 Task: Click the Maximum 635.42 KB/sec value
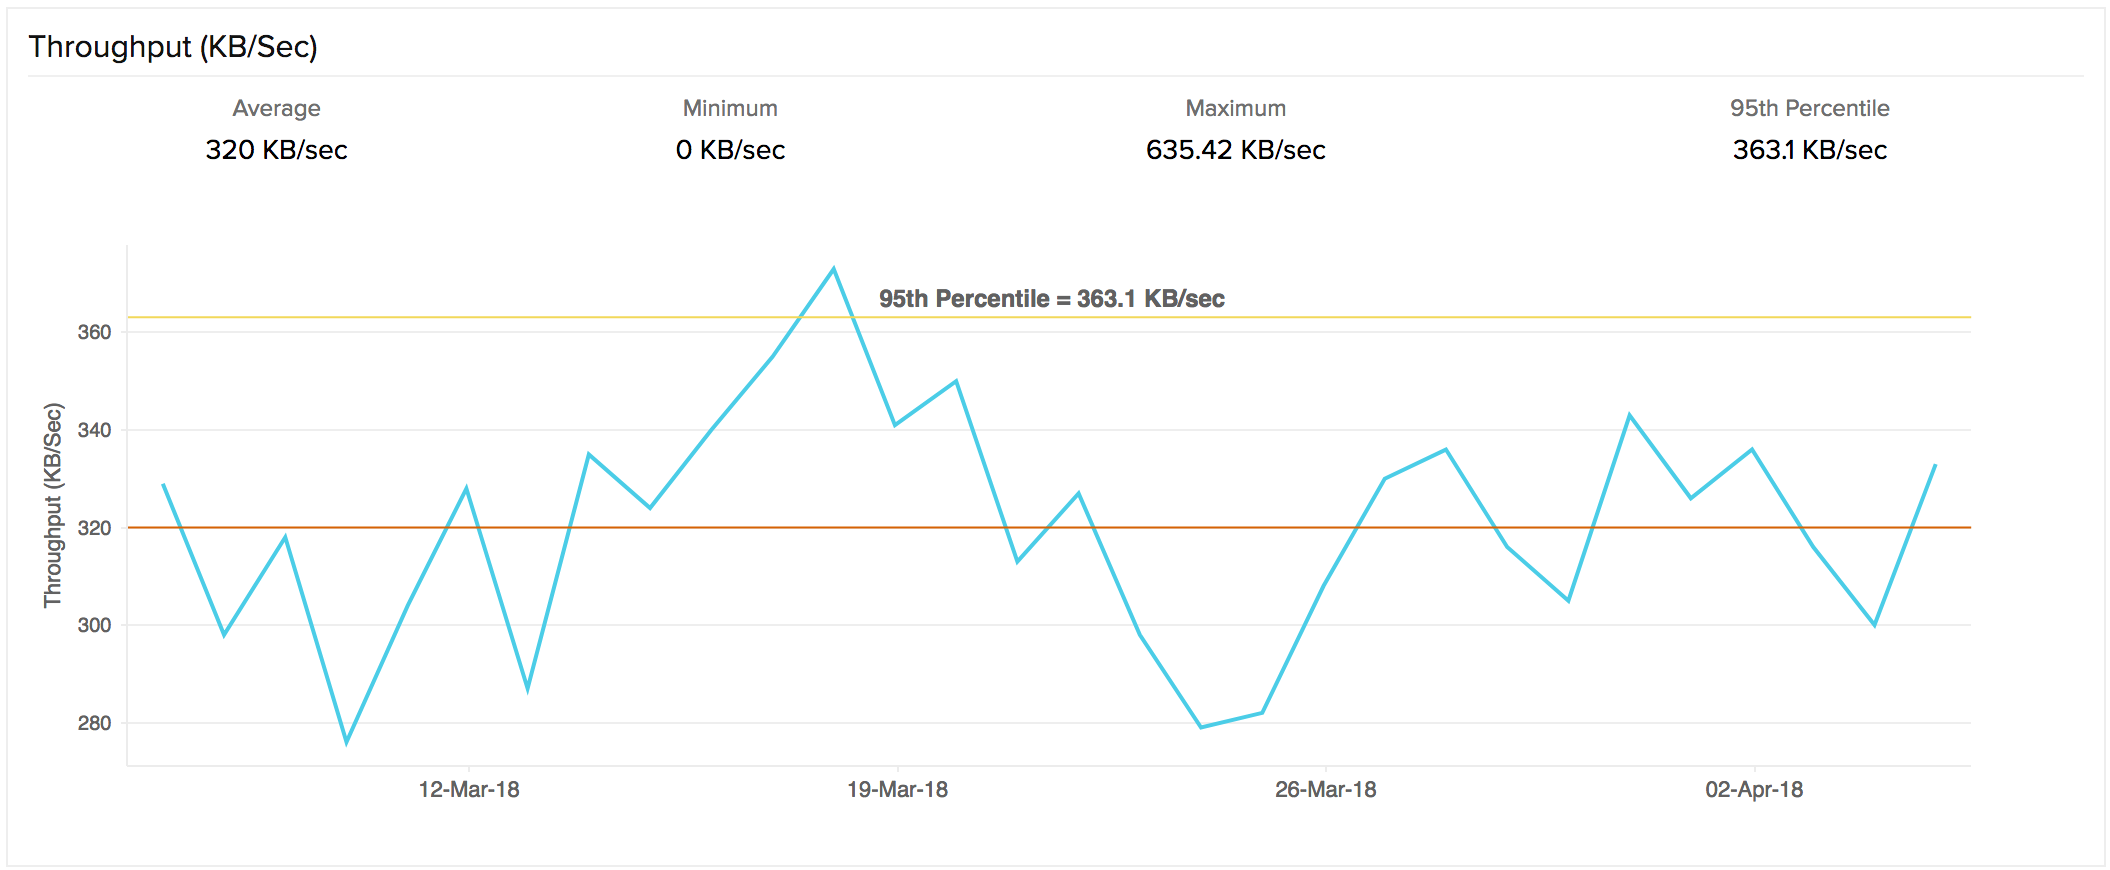[x=1235, y=150]
